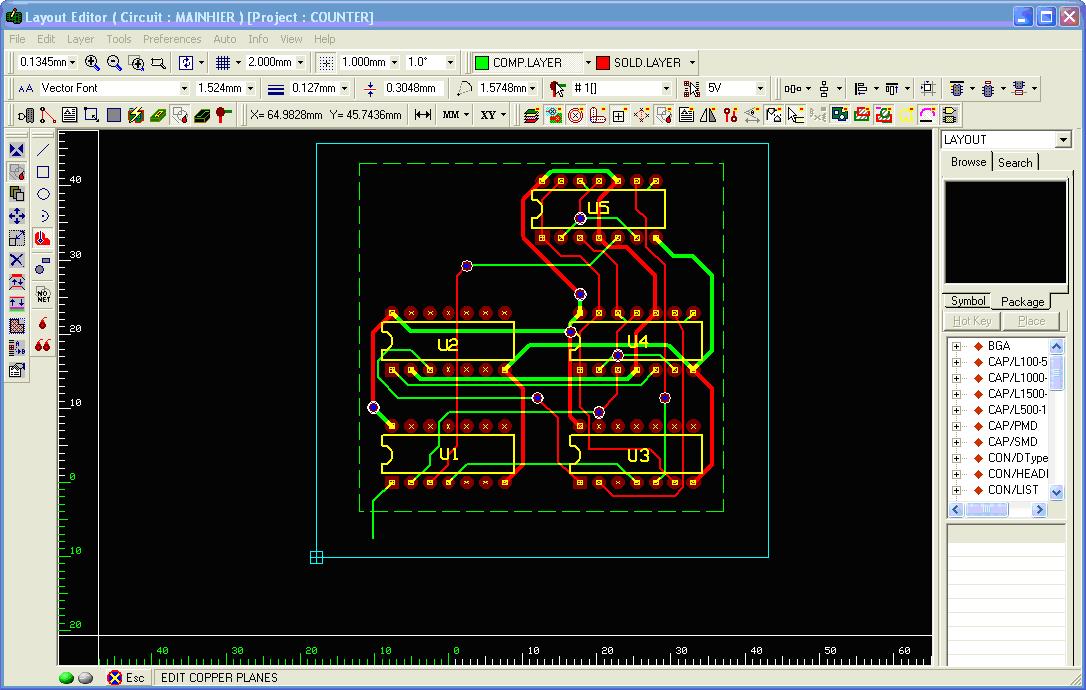Screen dimensions: 1086x690
Task: Select the draw arc tool
Action: [43, 216]
